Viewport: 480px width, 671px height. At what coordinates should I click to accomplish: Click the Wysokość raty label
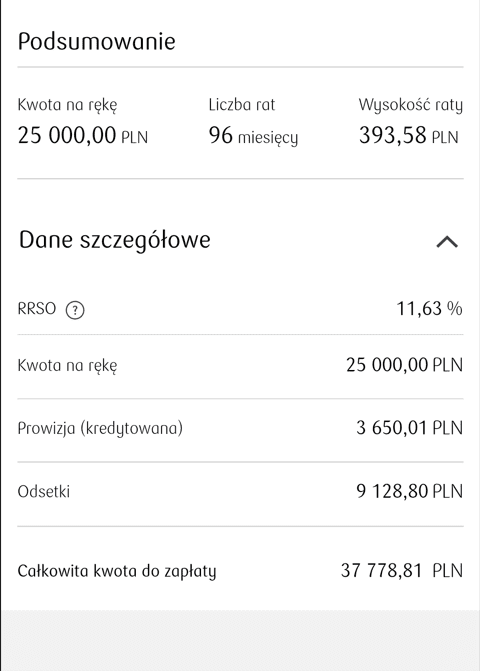tap(411, 105)
